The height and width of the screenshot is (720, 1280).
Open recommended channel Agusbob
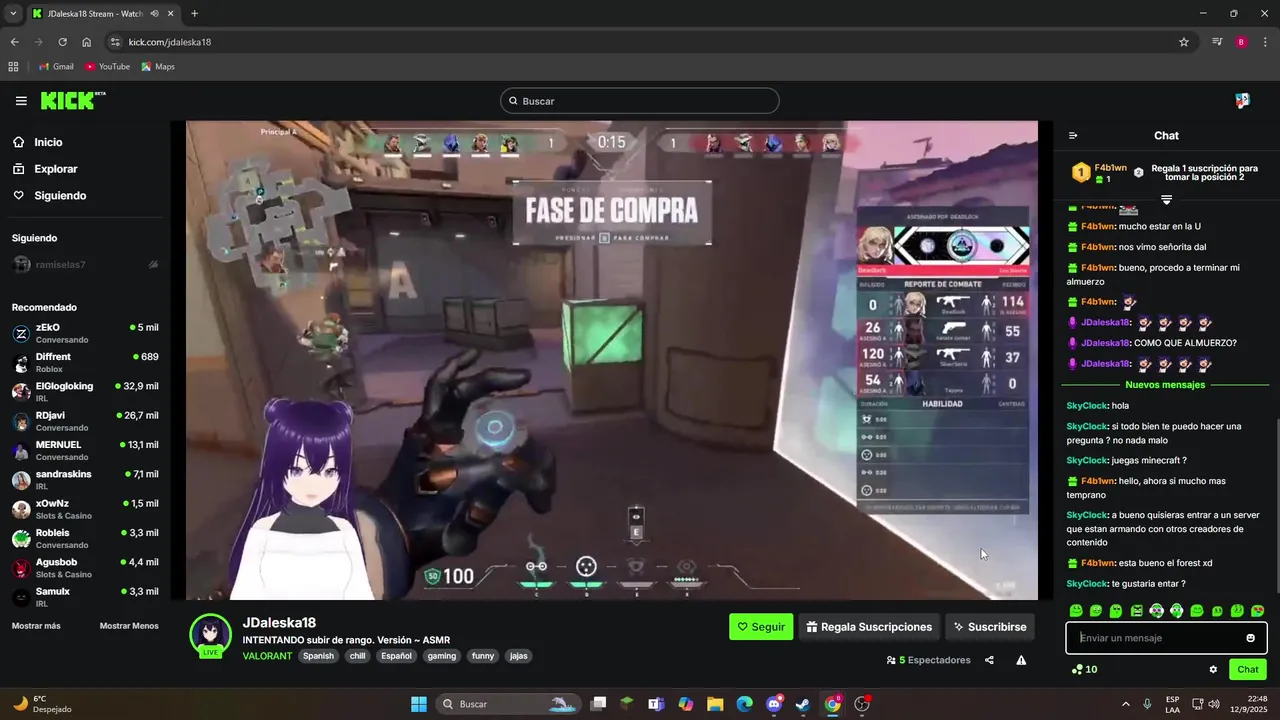tap(85, 568)
